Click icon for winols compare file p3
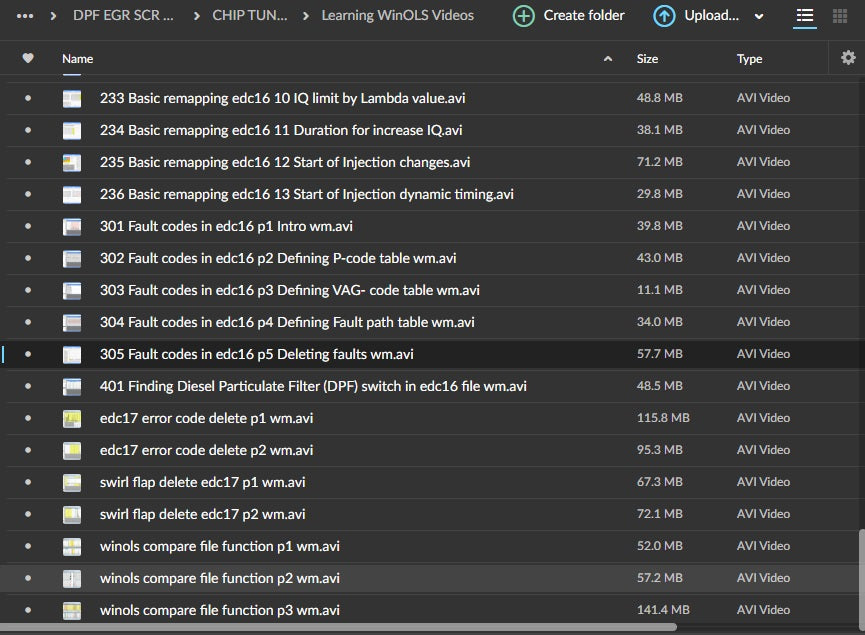865x635 pixels. click(x=72, y=610)
